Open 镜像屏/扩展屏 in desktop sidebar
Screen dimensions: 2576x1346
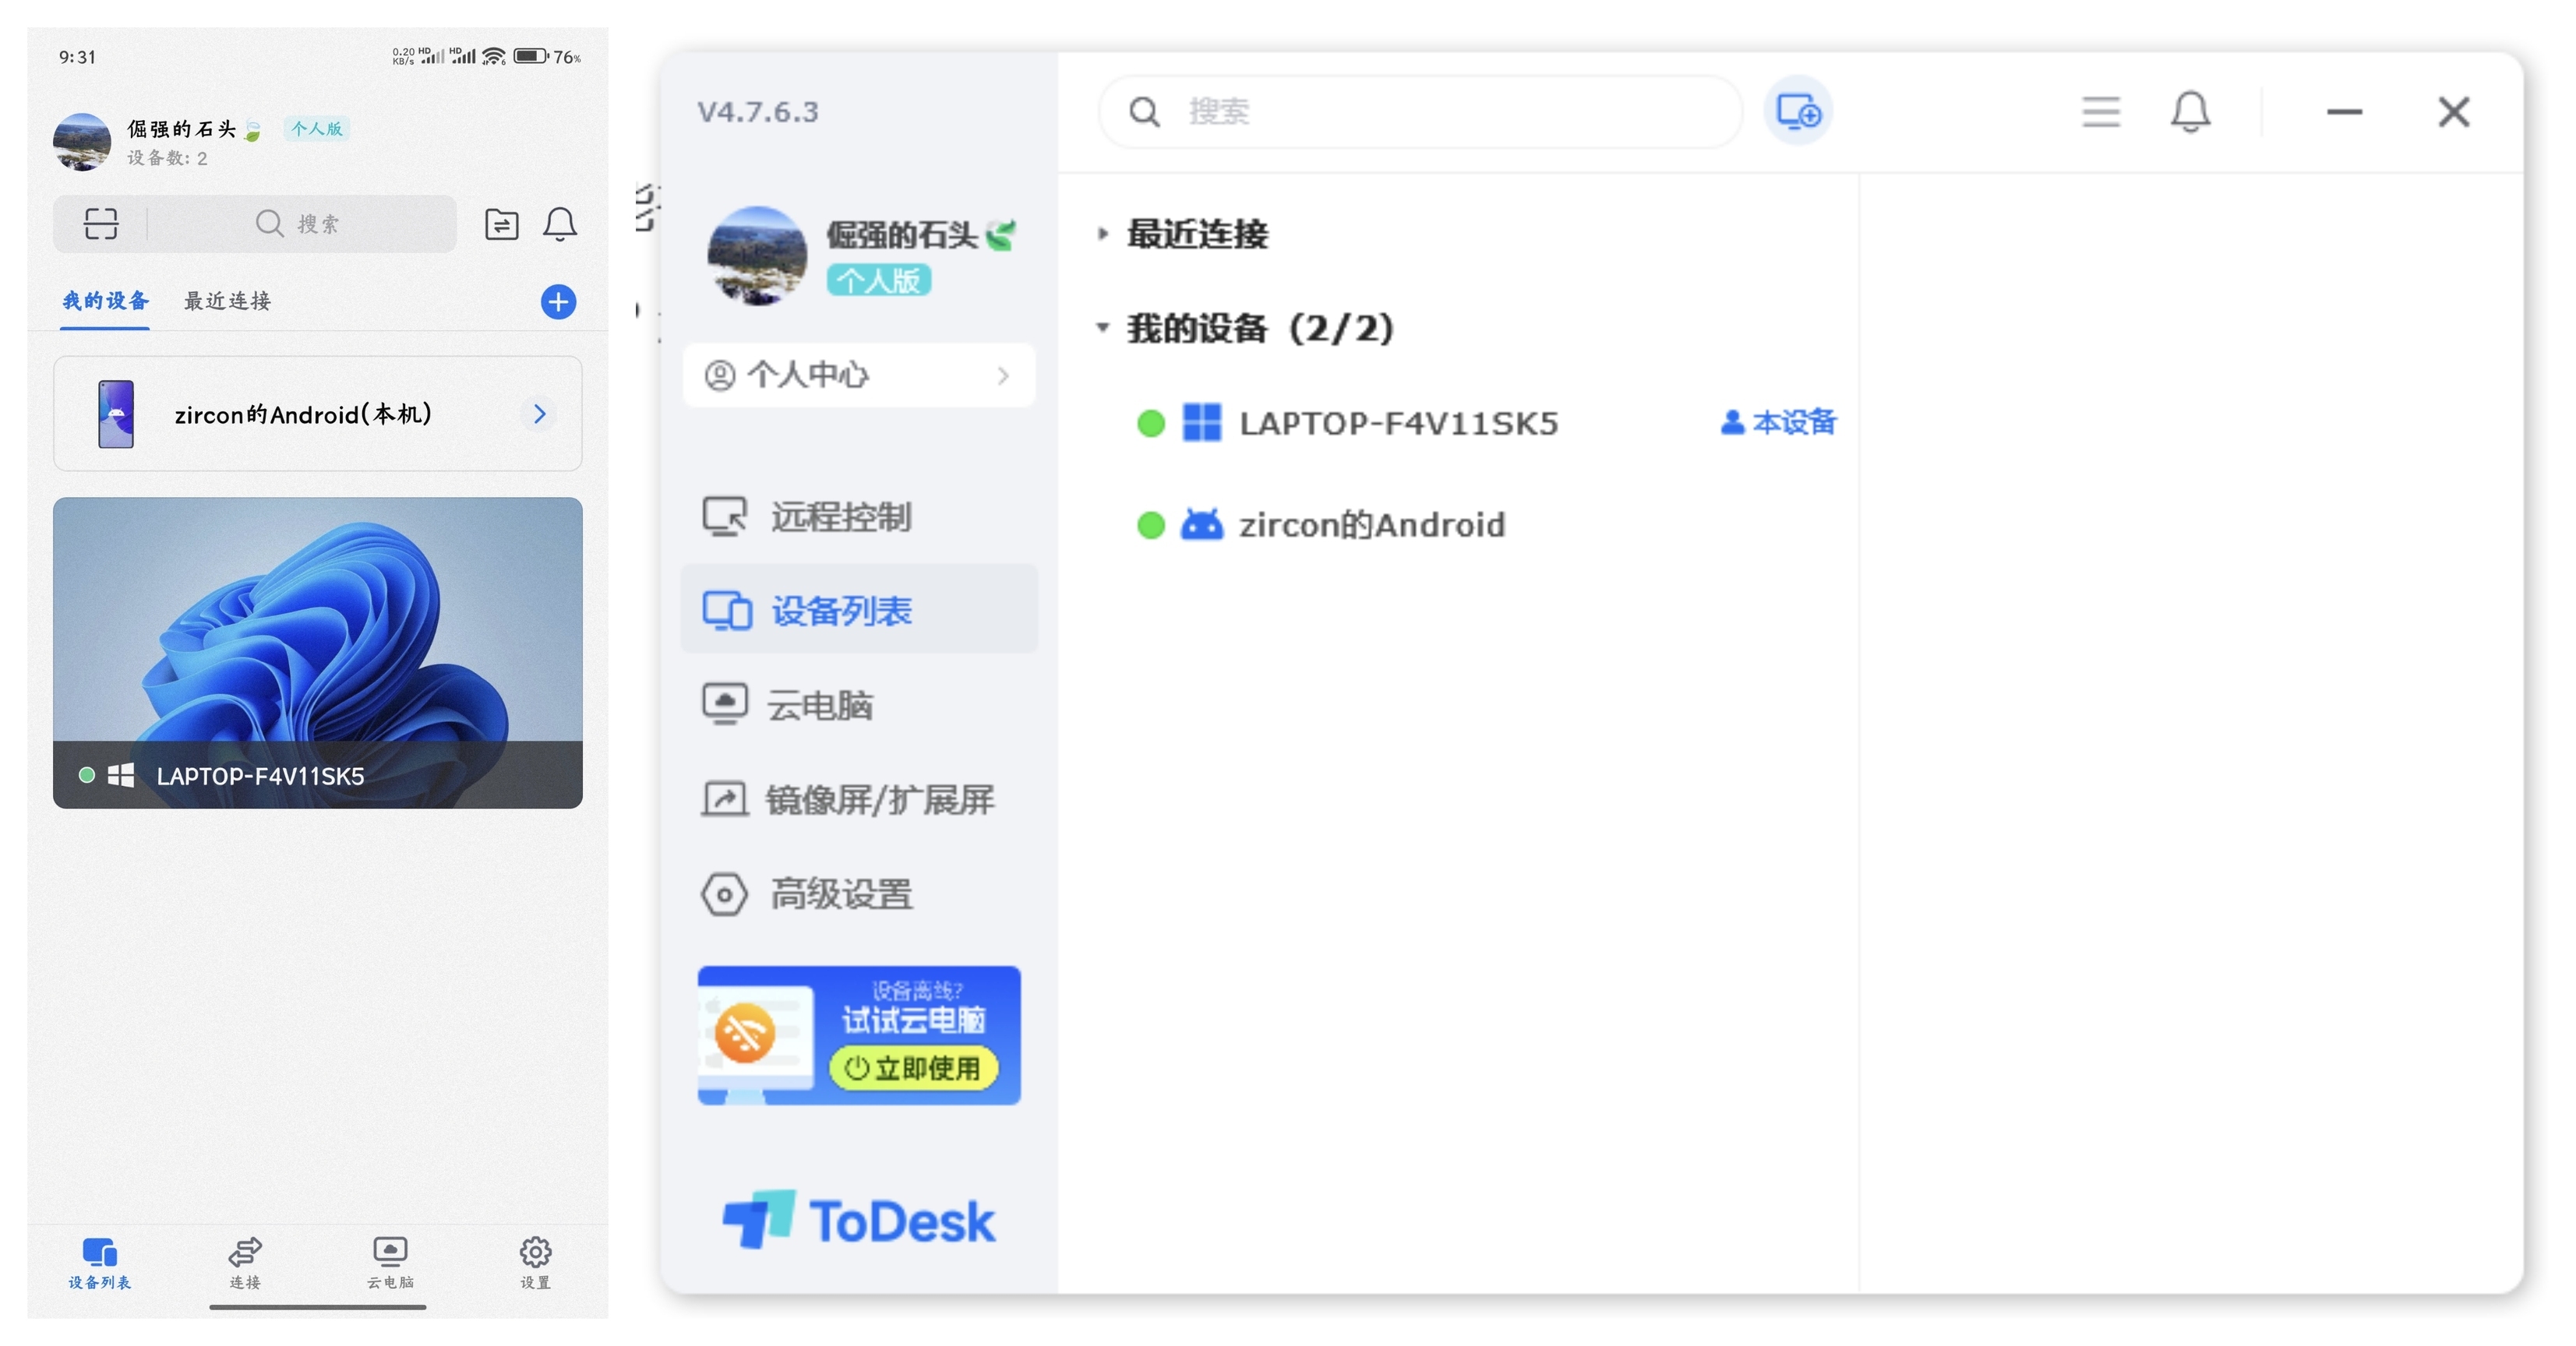point(859,799)
